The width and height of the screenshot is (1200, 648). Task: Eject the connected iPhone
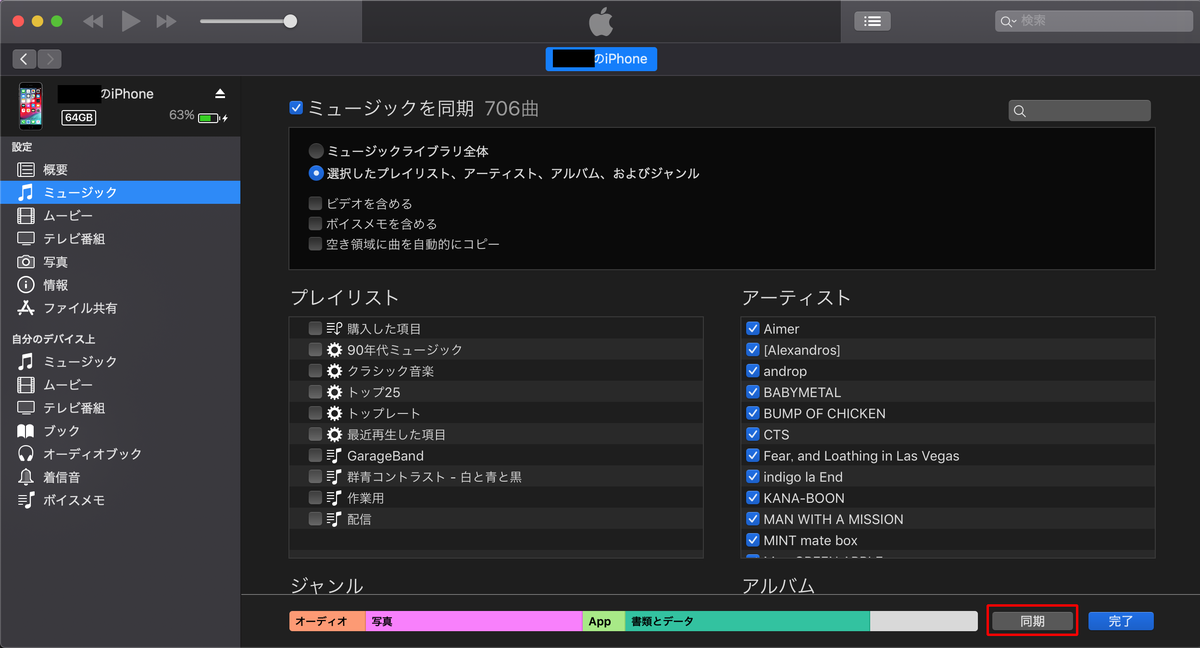coord(219,93)
